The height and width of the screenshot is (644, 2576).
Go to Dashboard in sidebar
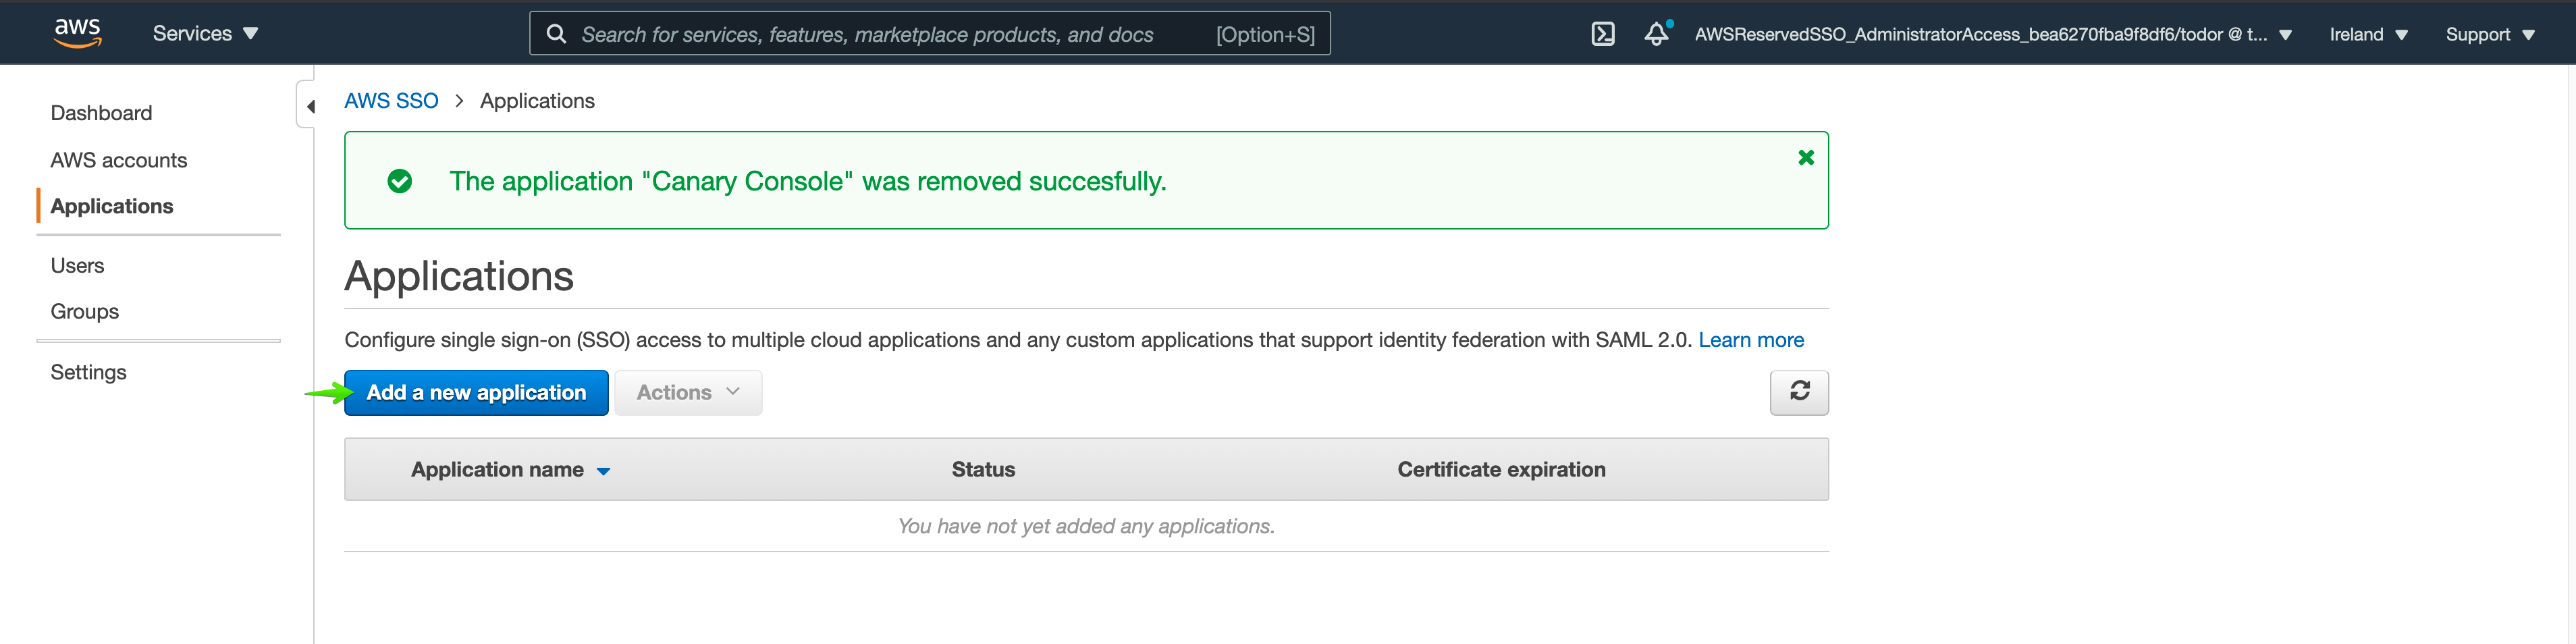101,113
